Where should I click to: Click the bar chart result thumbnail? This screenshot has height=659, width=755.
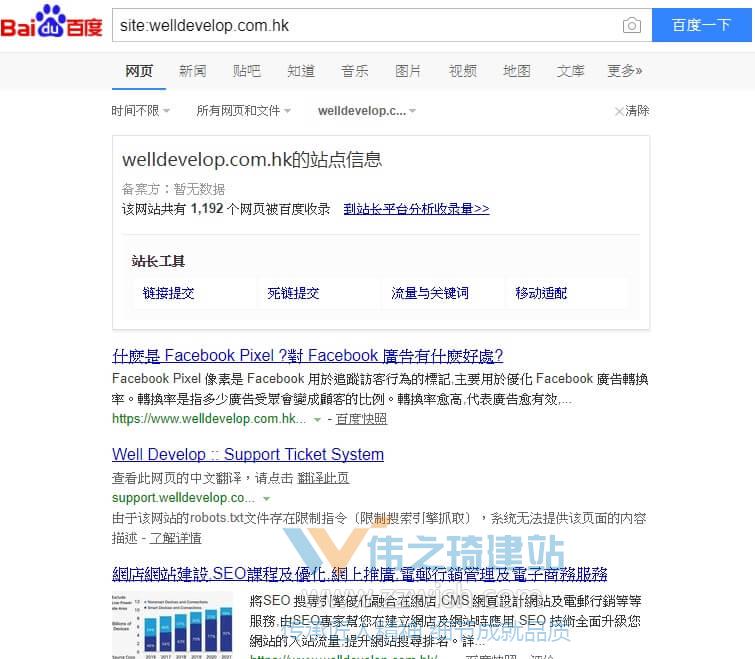pyautogui.click(x=172, y=625)
